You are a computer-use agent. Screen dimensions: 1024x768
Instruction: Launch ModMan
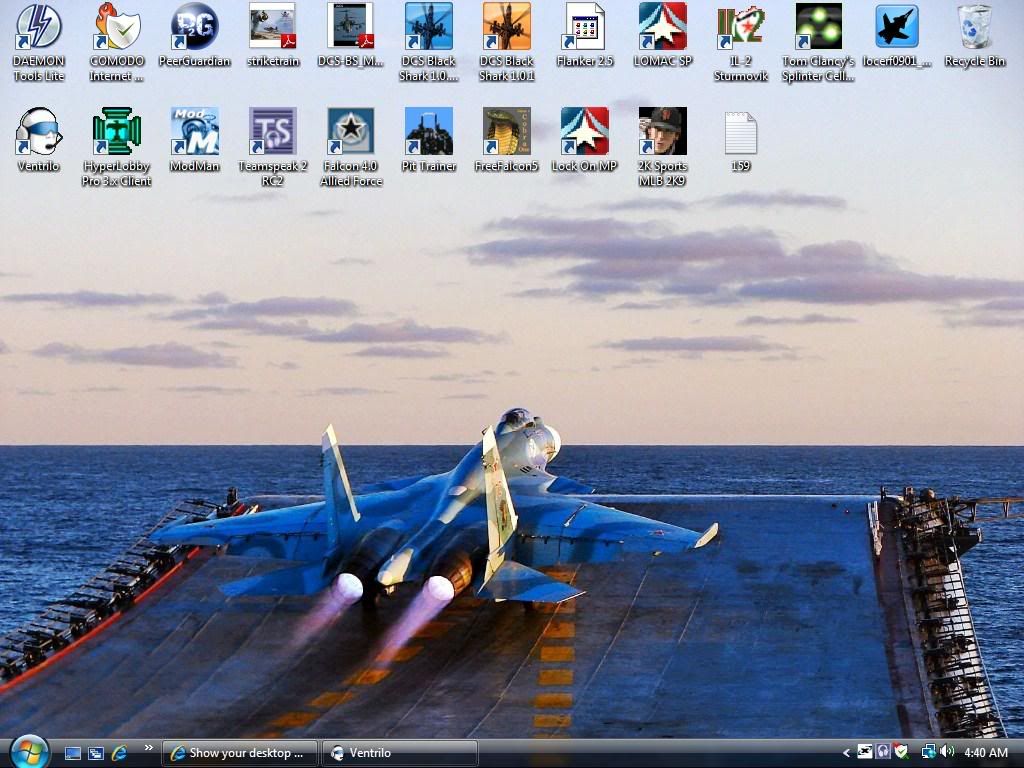click(x=194, y=133)
